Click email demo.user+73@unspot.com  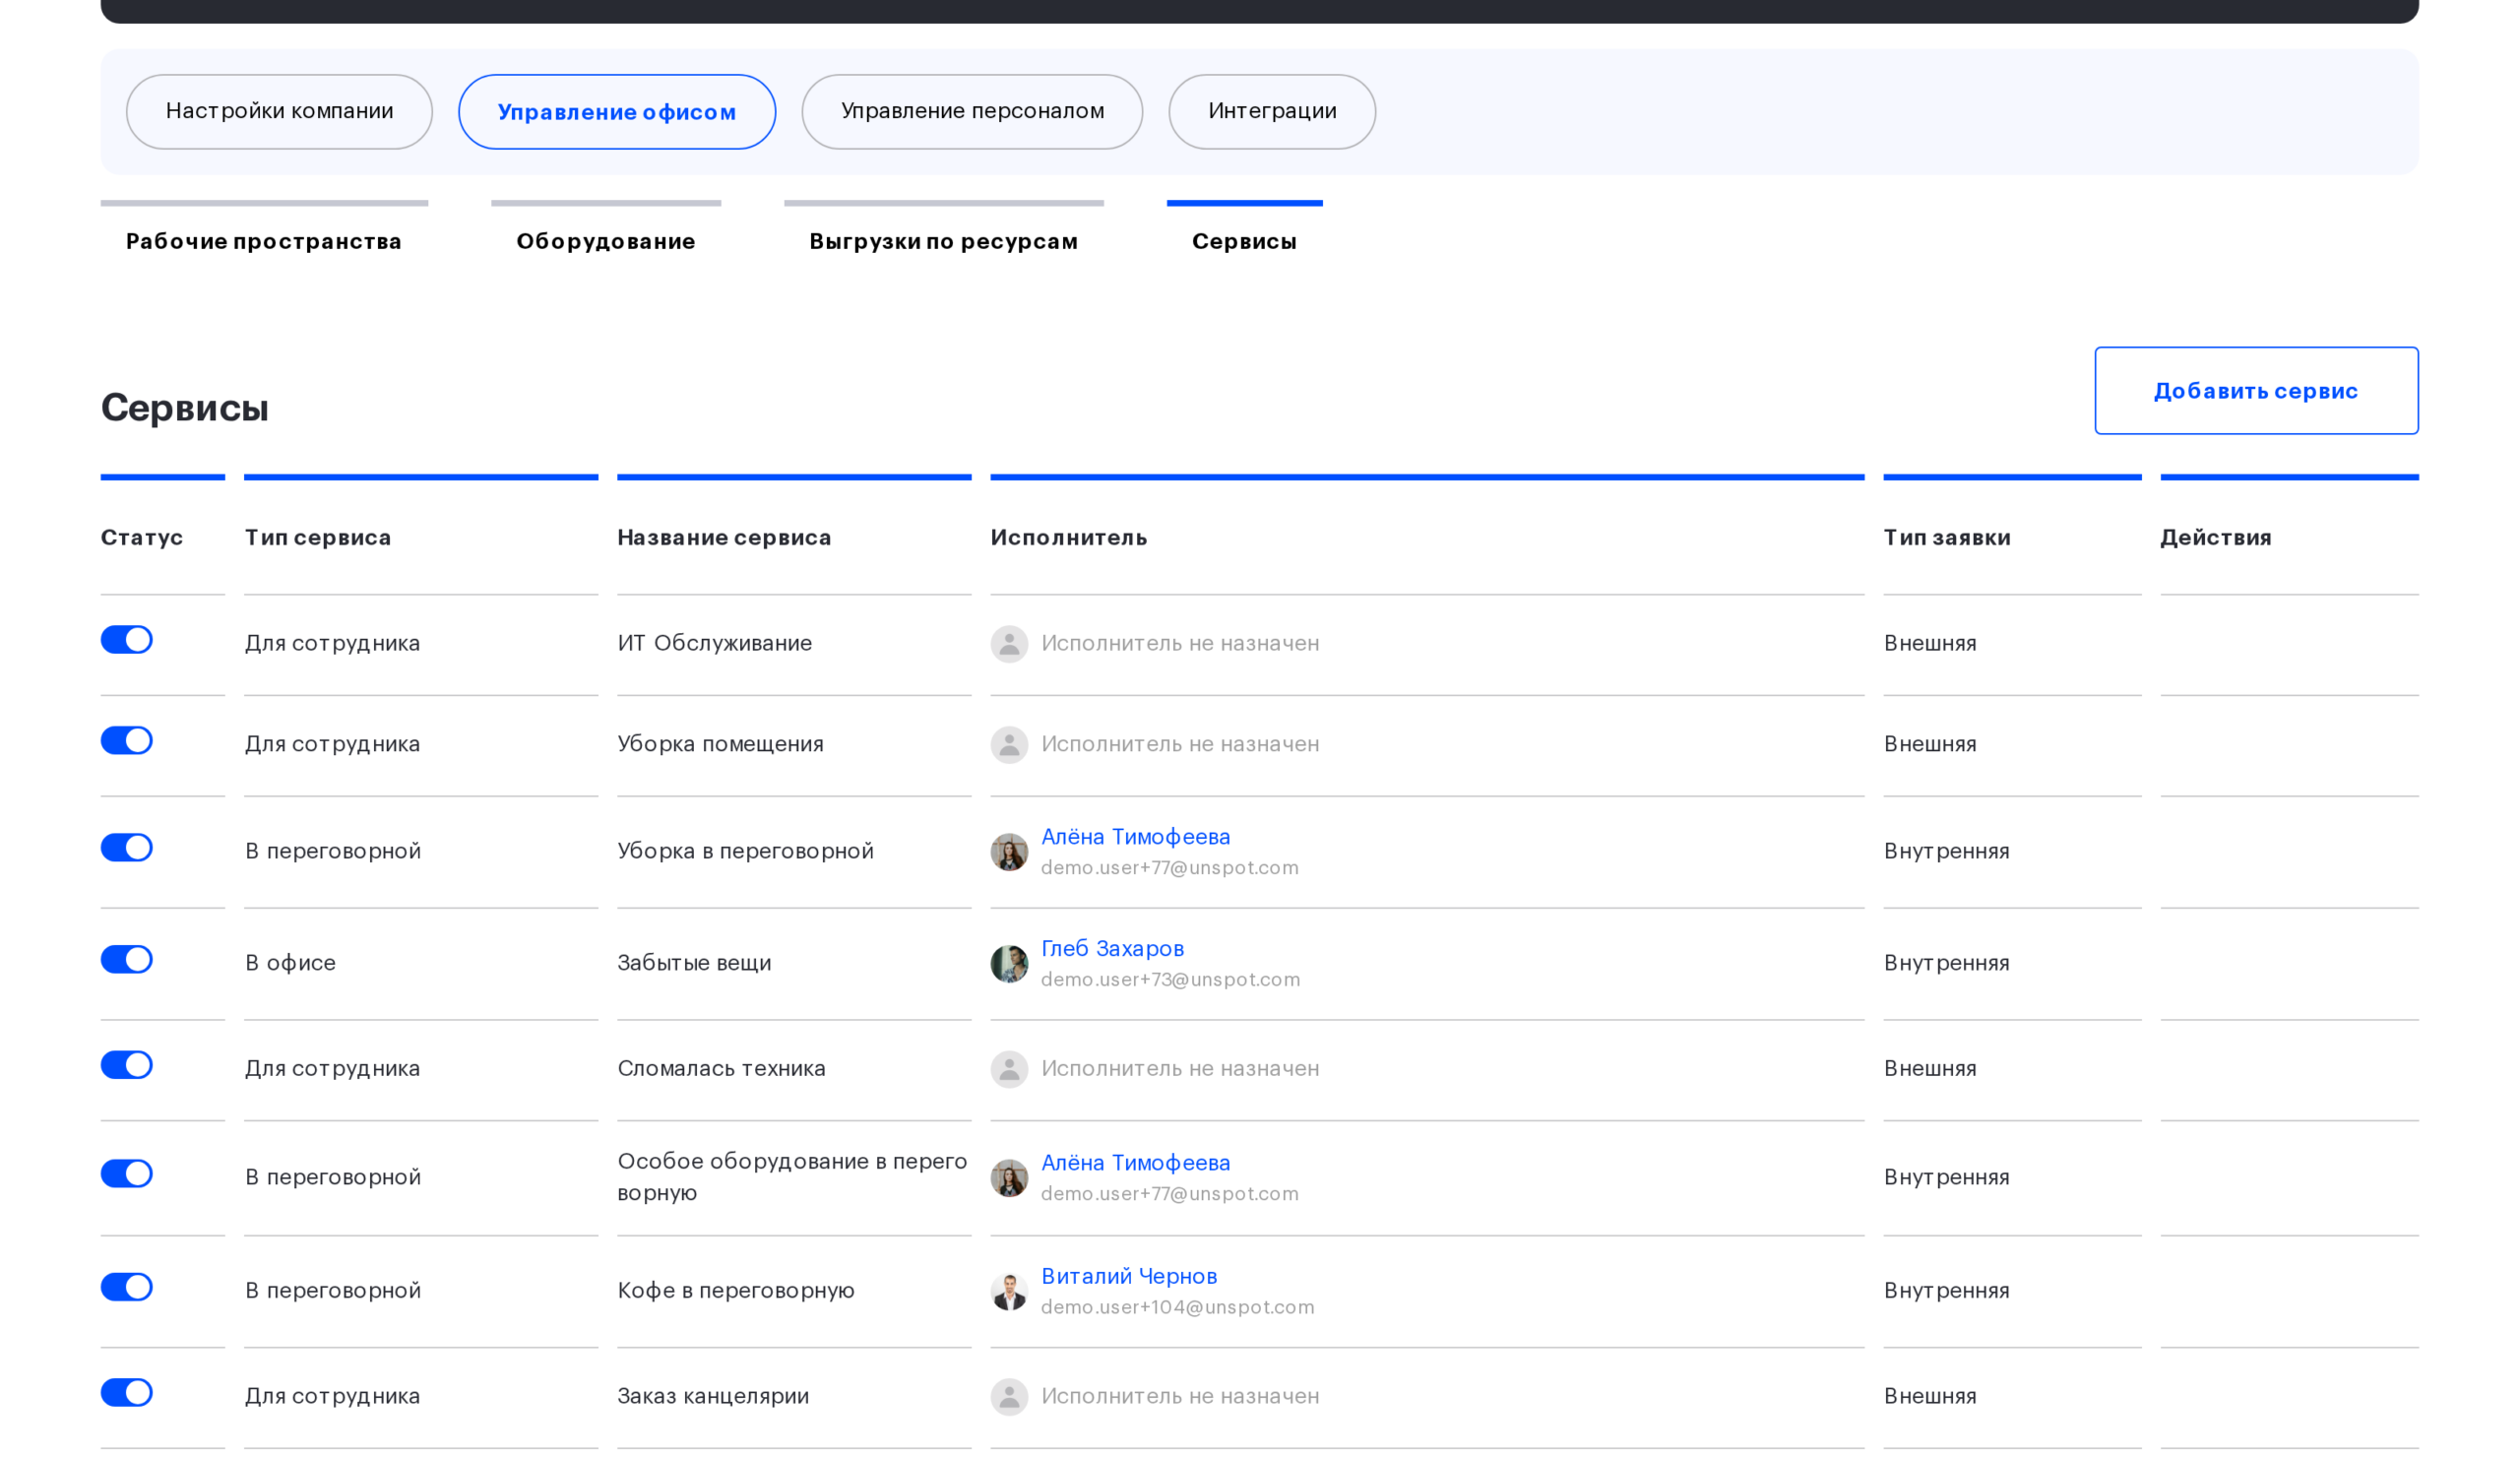click(1170, 979)
